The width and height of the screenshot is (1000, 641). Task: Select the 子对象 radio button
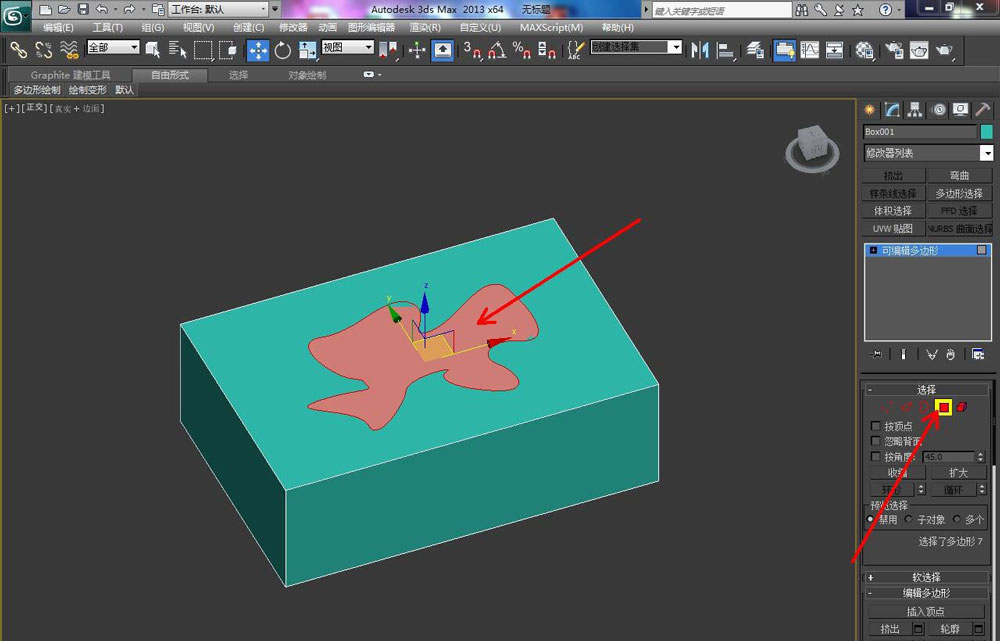(x=908, y=519)
